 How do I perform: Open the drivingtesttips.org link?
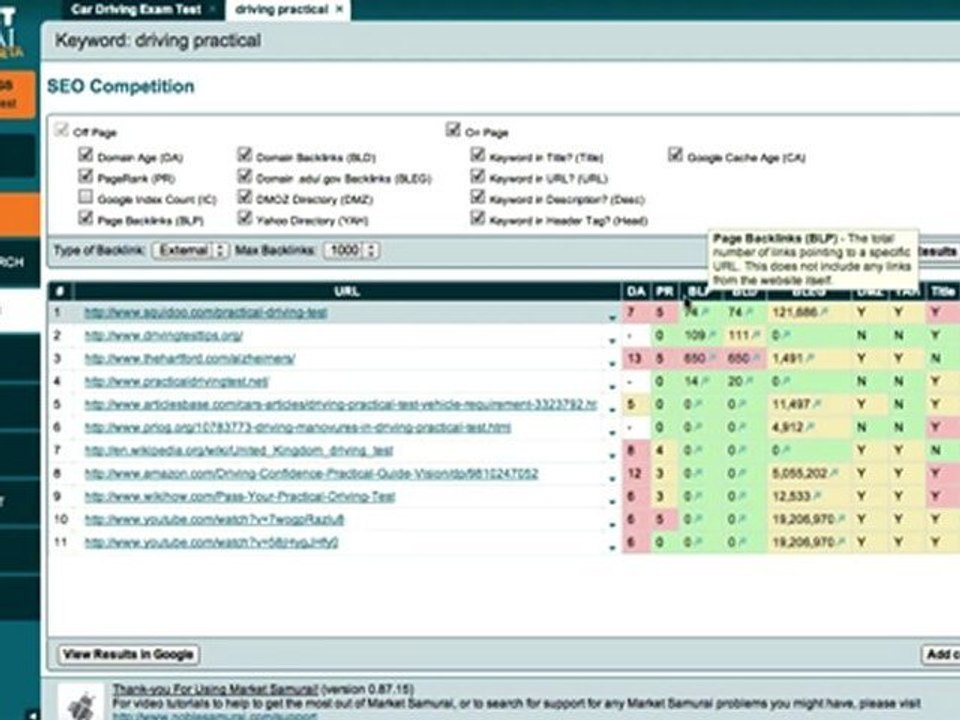tap(163, 336)
